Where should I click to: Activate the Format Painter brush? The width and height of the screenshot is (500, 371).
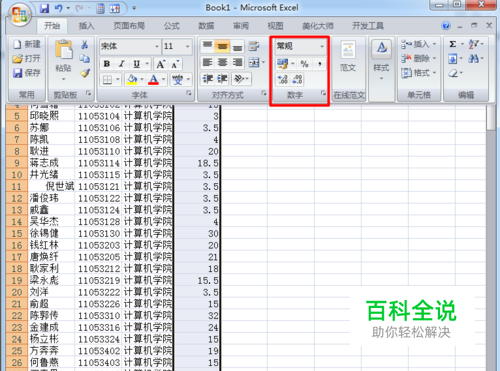[85, 73]
